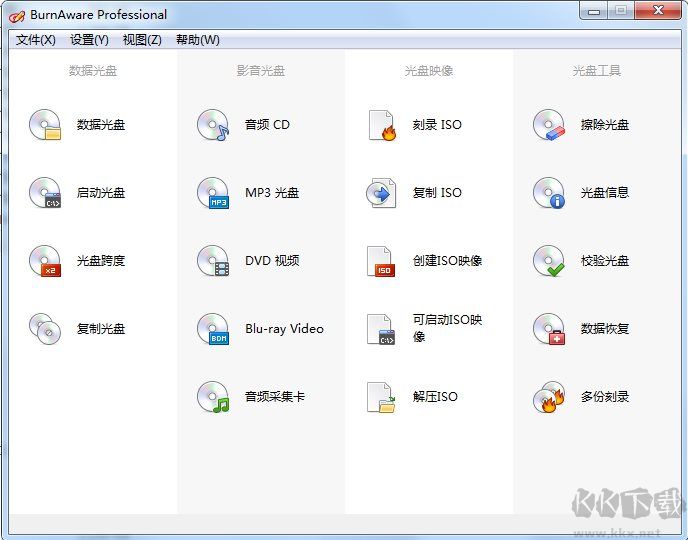Viewport: 688px width, 540px height.
Task: Click the 音频采集卡 label
Action: [x=275, y=397]
